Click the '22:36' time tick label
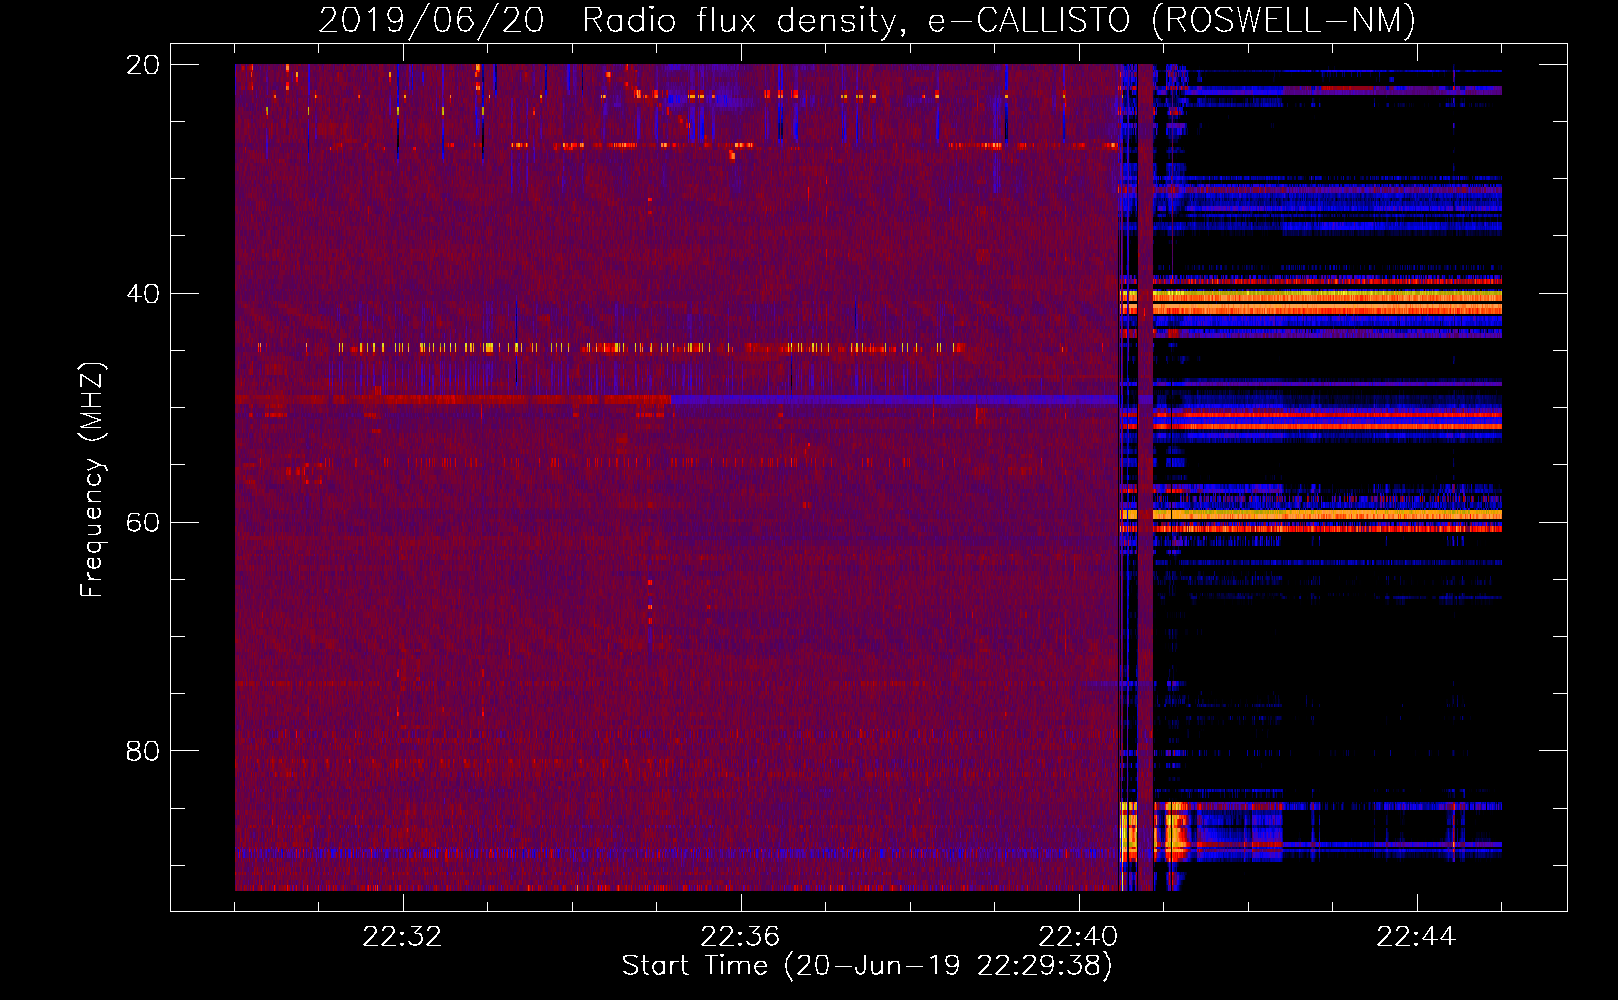1618x1000 pixels. coord(740,937)
